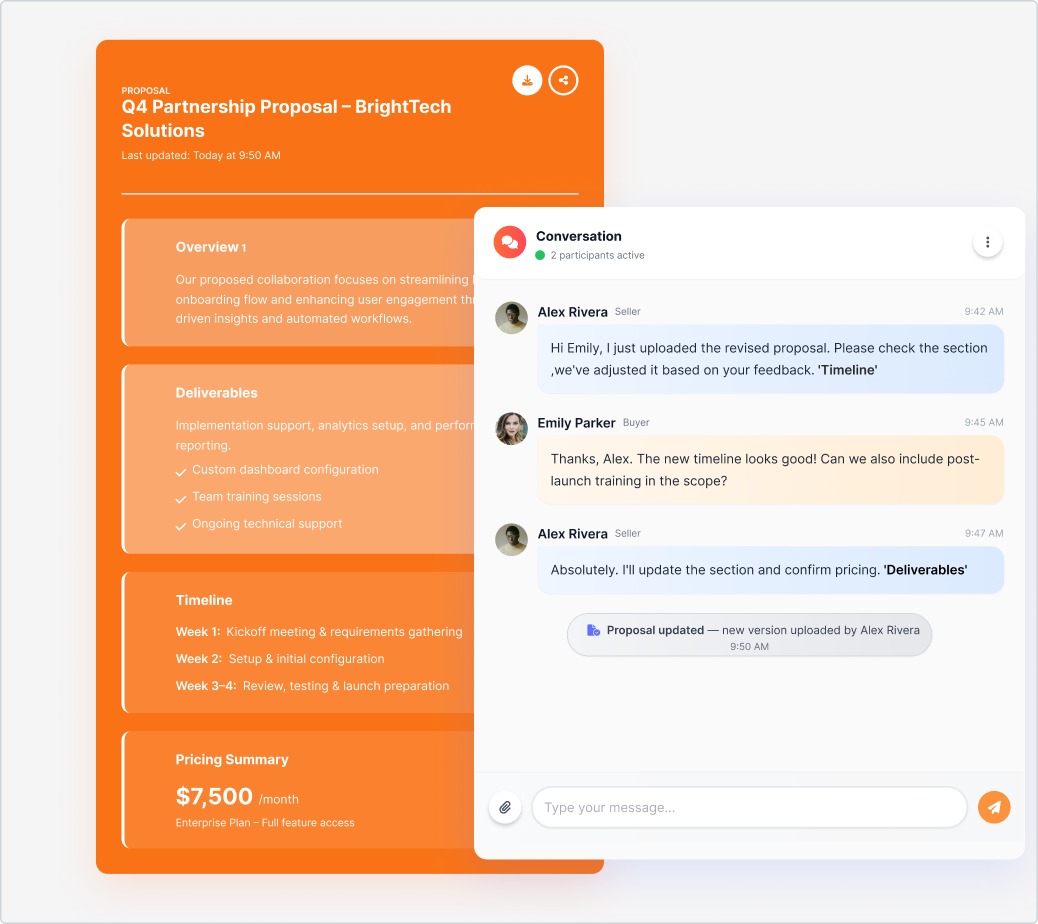Click the $7,500 price amount
This screenshot has height=924, width=1038.
[214, 796]
